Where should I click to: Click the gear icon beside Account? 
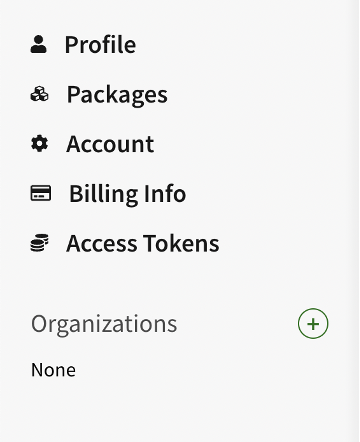39,144
